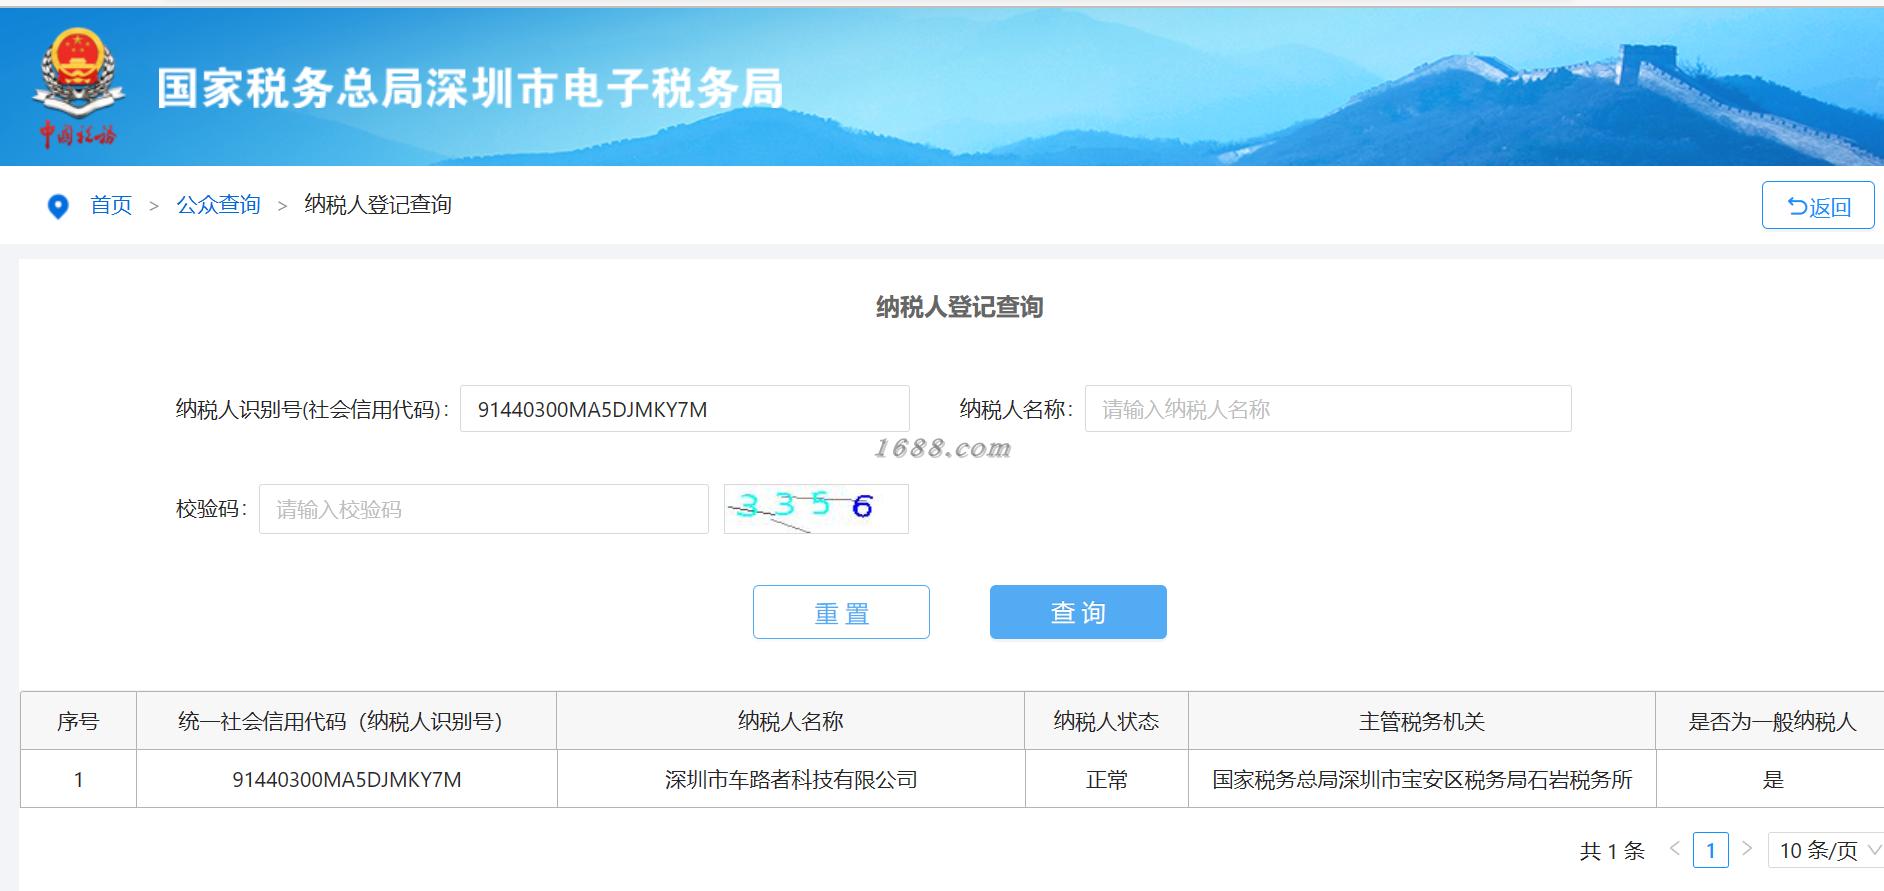Click the 正常 status cell

click(1106, 779)
